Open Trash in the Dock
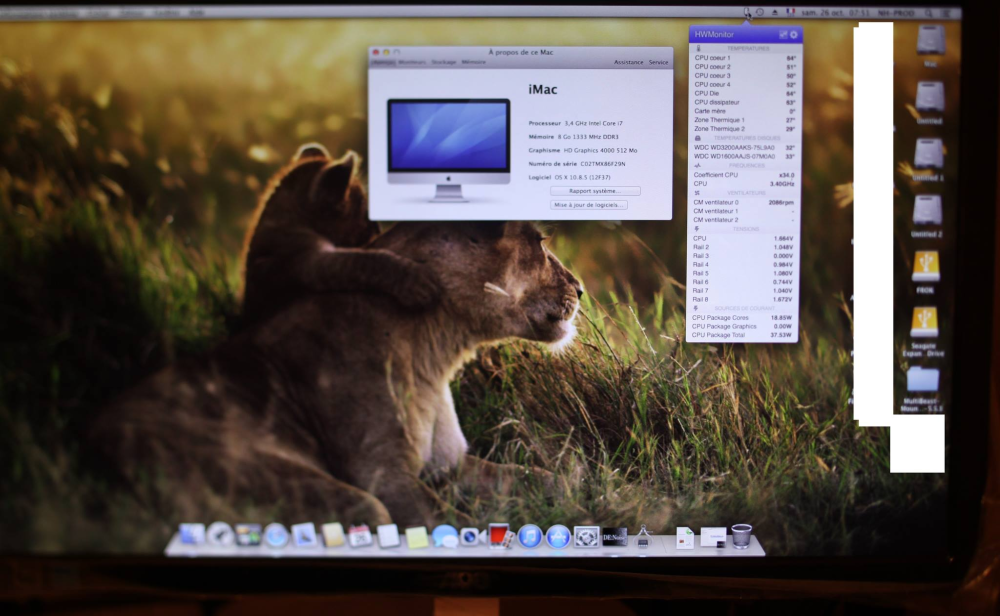The width and height of the screenshot is (1000, 616). [741, 536]
